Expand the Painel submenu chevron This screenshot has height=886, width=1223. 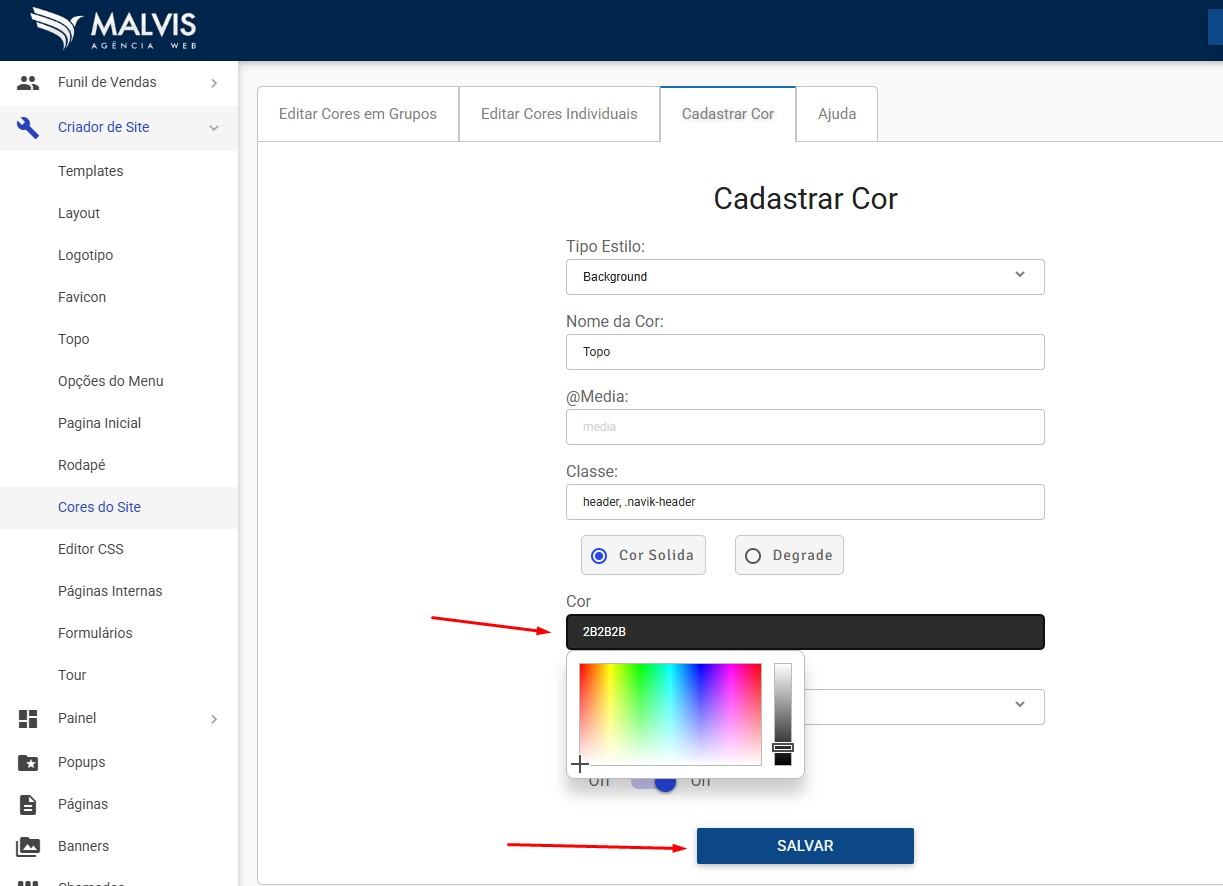click(x=214, y=718)
